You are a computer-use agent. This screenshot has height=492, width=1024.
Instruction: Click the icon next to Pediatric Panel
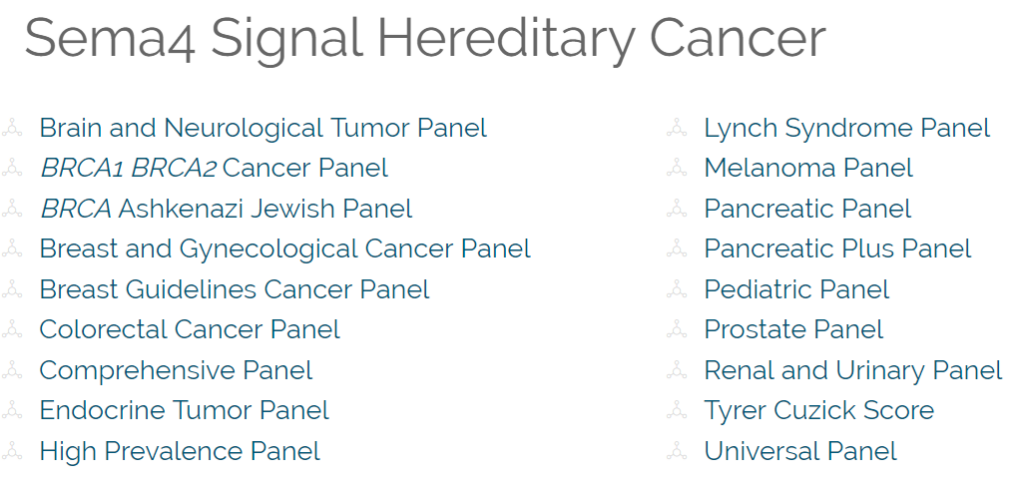677,289
